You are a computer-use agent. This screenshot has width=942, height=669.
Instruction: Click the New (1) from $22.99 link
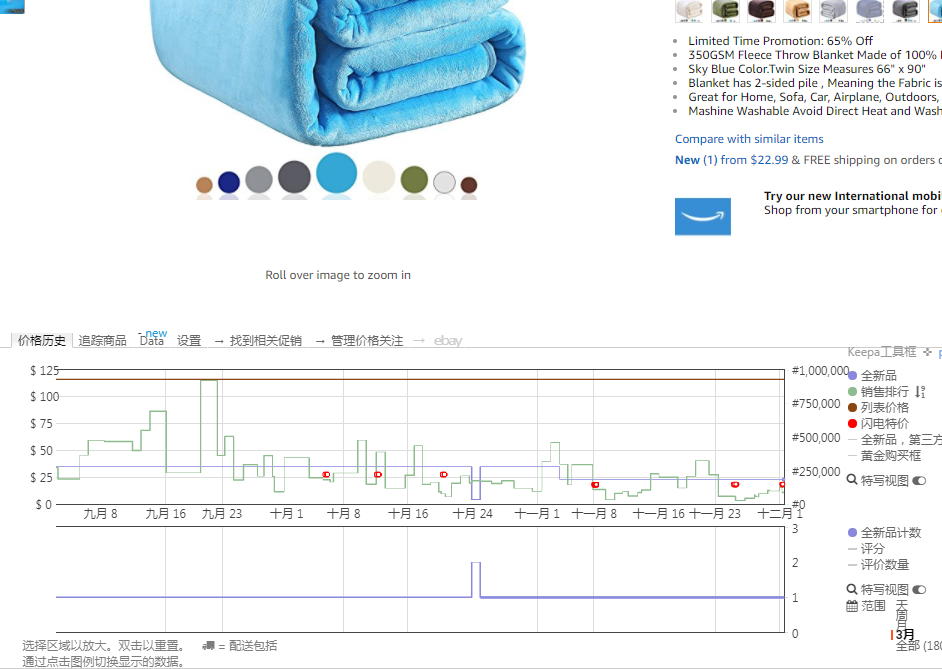tap(731, 160)
